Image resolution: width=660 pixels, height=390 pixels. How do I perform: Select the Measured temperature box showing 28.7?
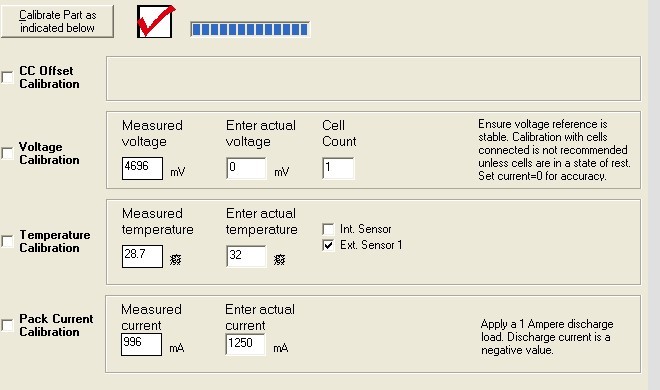pyautogui.click(x=142, y=256)
